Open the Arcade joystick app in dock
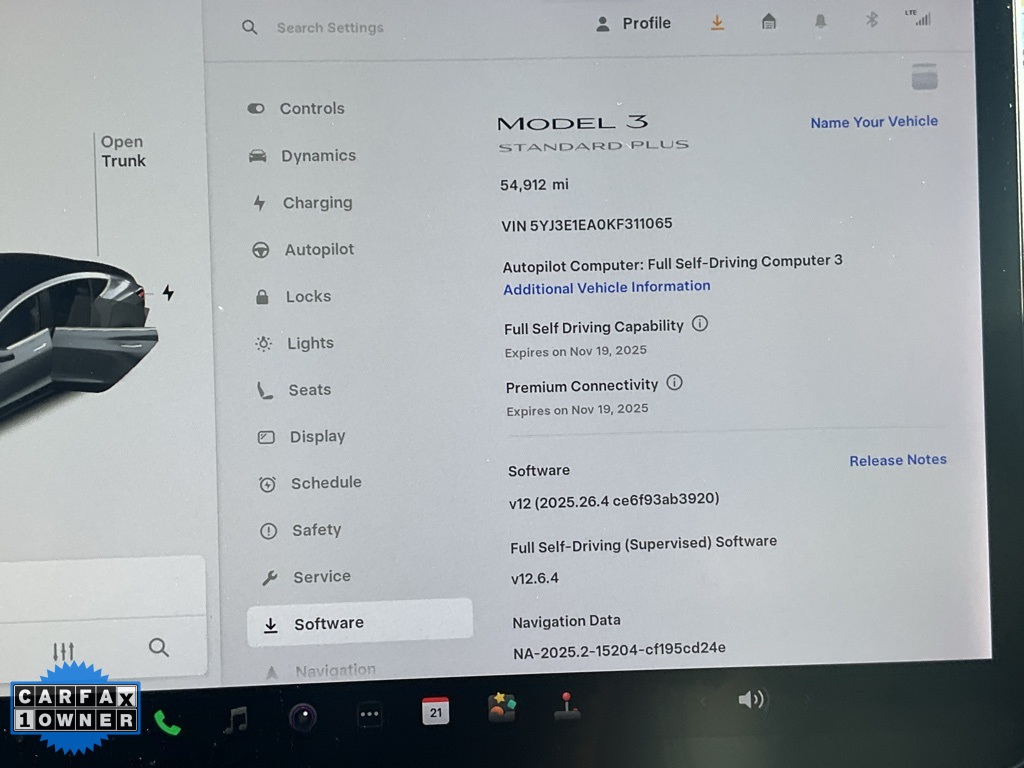This screenshot has width=1024, height=768. tap(567, 706)
